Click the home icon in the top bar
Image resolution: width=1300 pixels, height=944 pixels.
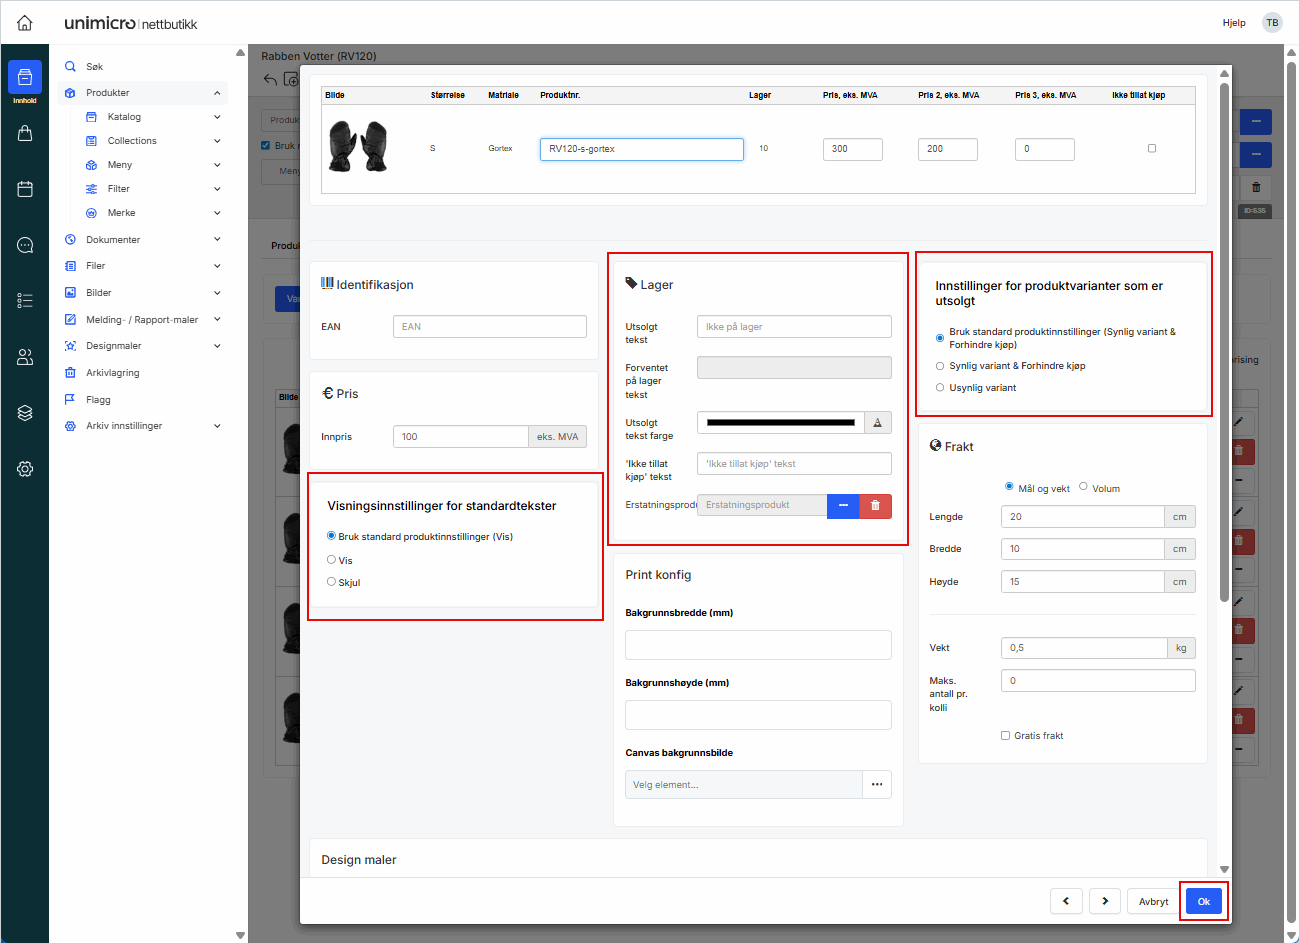click(25, 23)
